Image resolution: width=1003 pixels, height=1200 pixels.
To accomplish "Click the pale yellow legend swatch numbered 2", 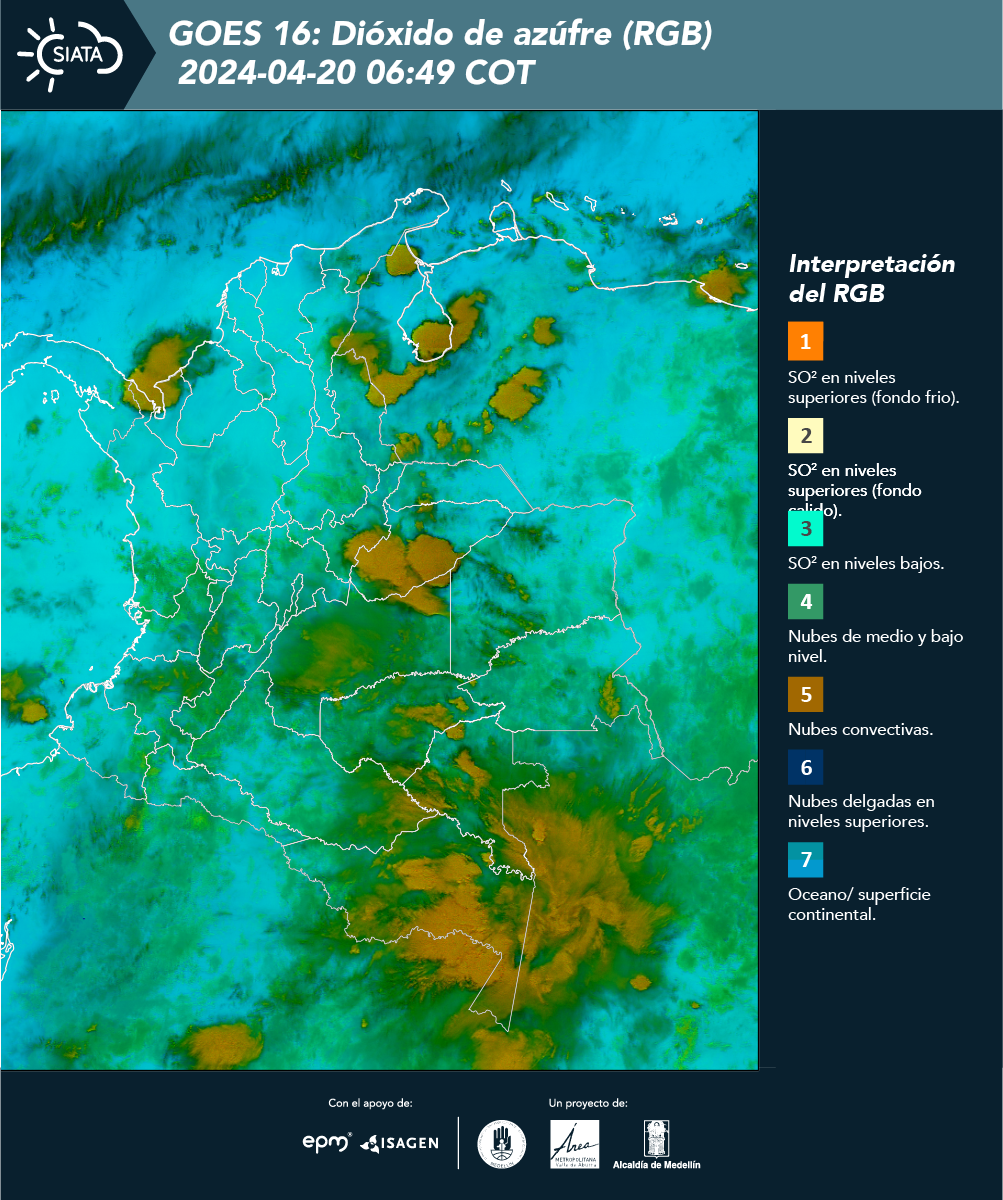I will point(805,436).
